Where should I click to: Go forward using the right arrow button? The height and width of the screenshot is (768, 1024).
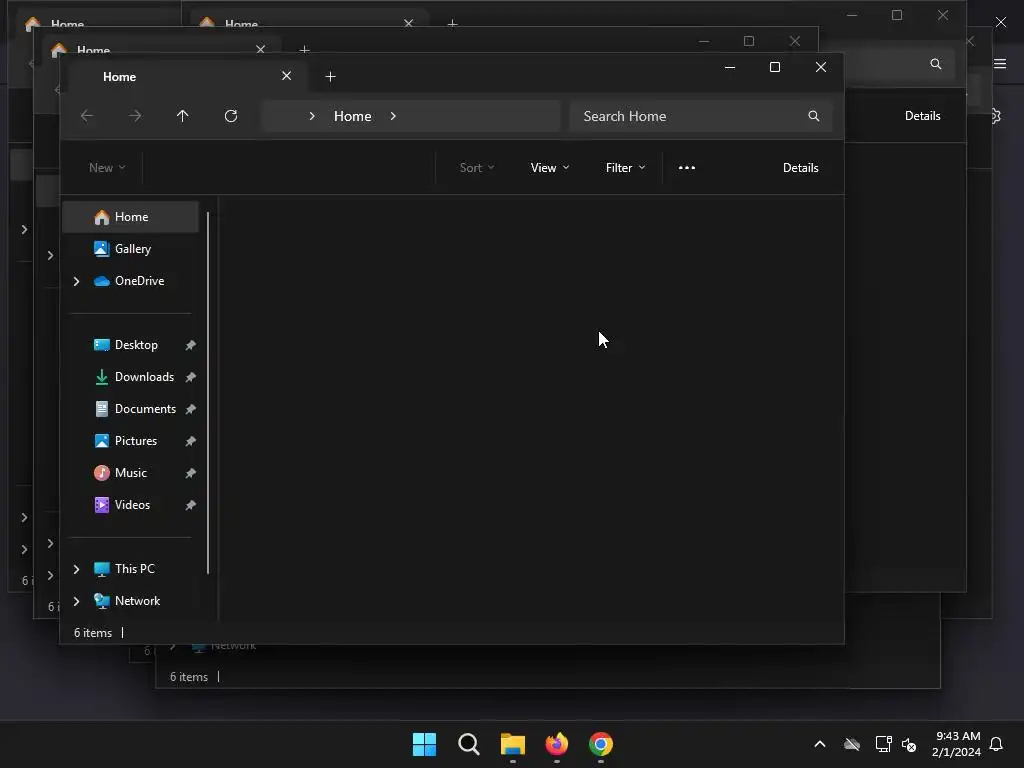[x=135, y=116]
